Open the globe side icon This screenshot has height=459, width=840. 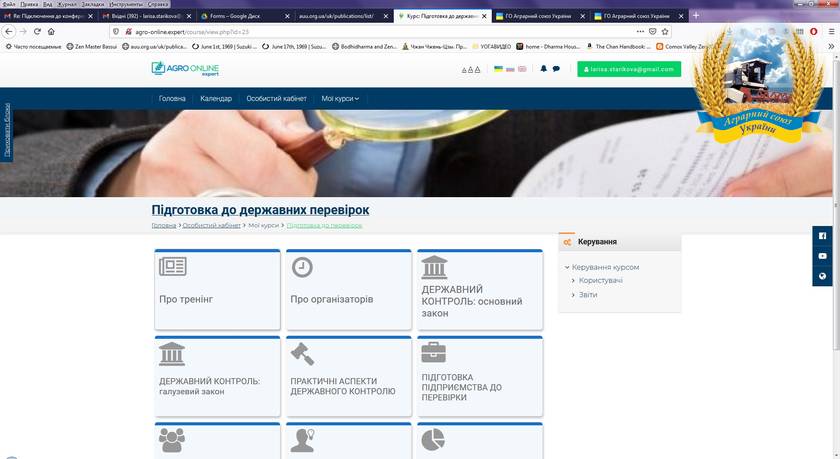822,276
